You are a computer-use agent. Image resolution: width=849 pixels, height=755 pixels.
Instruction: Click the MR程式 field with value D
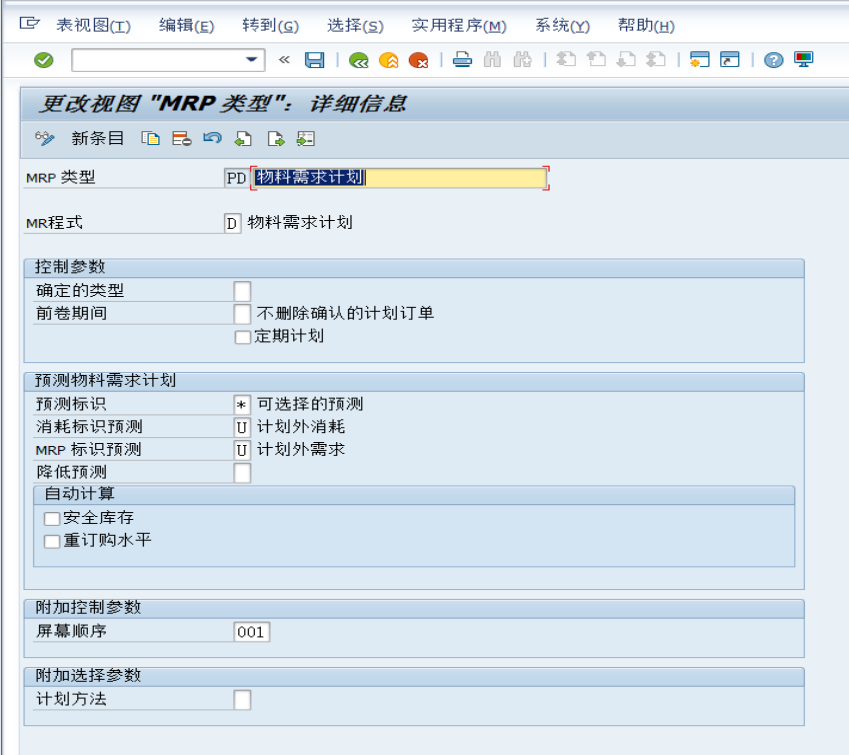tap(232, 223)
